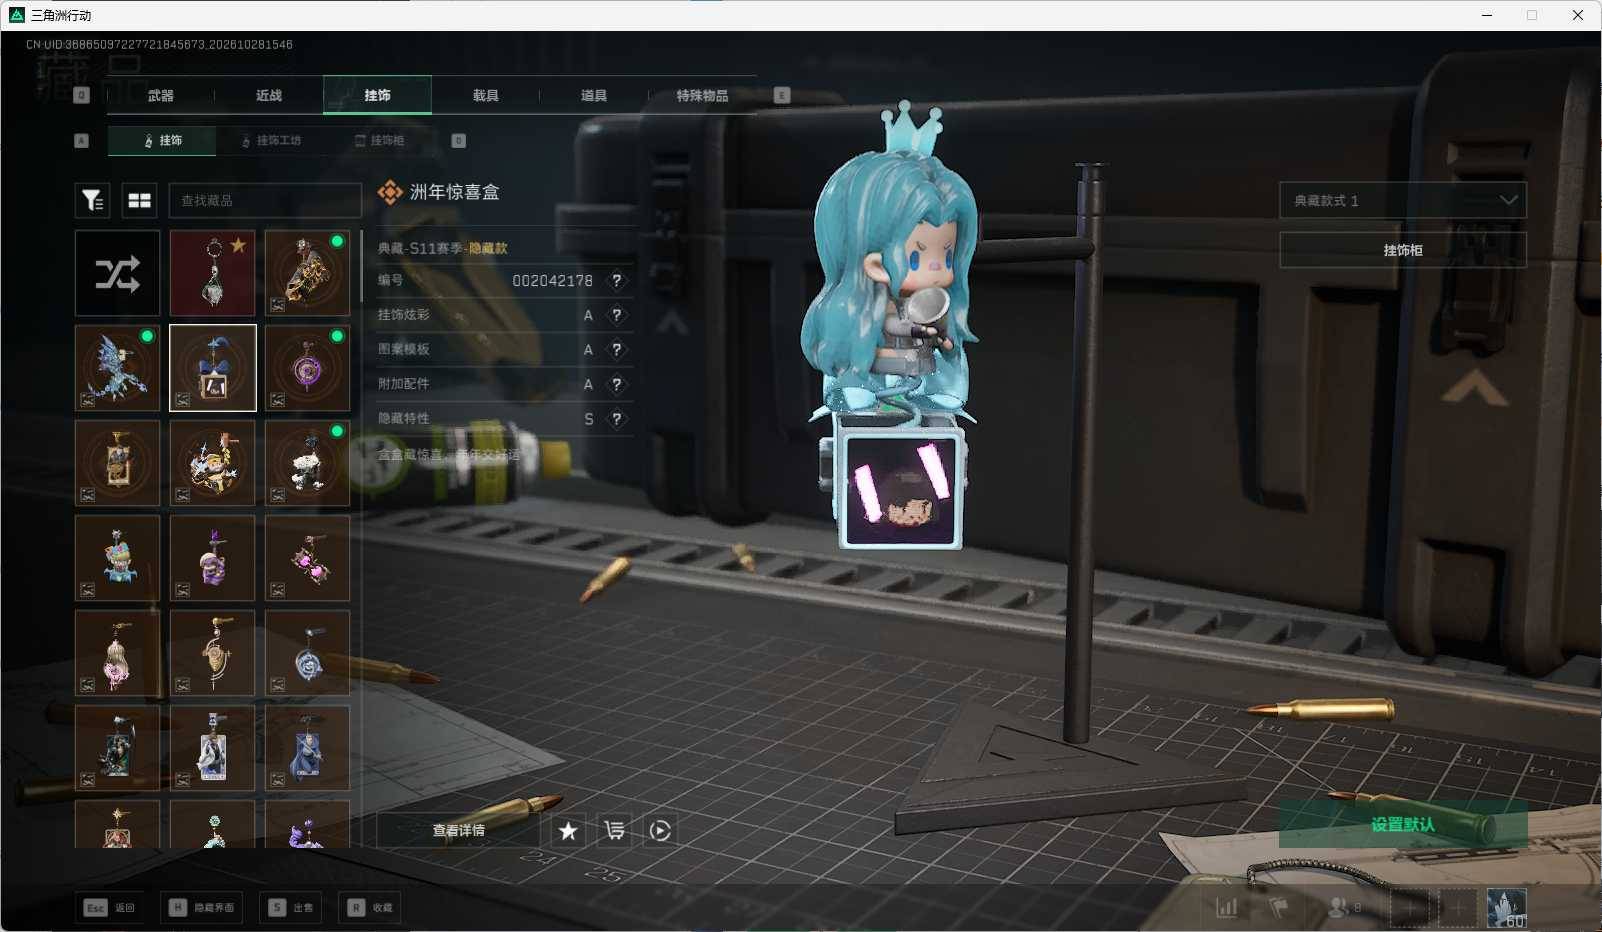Click the Esc 返回 button

coord(110,908)
